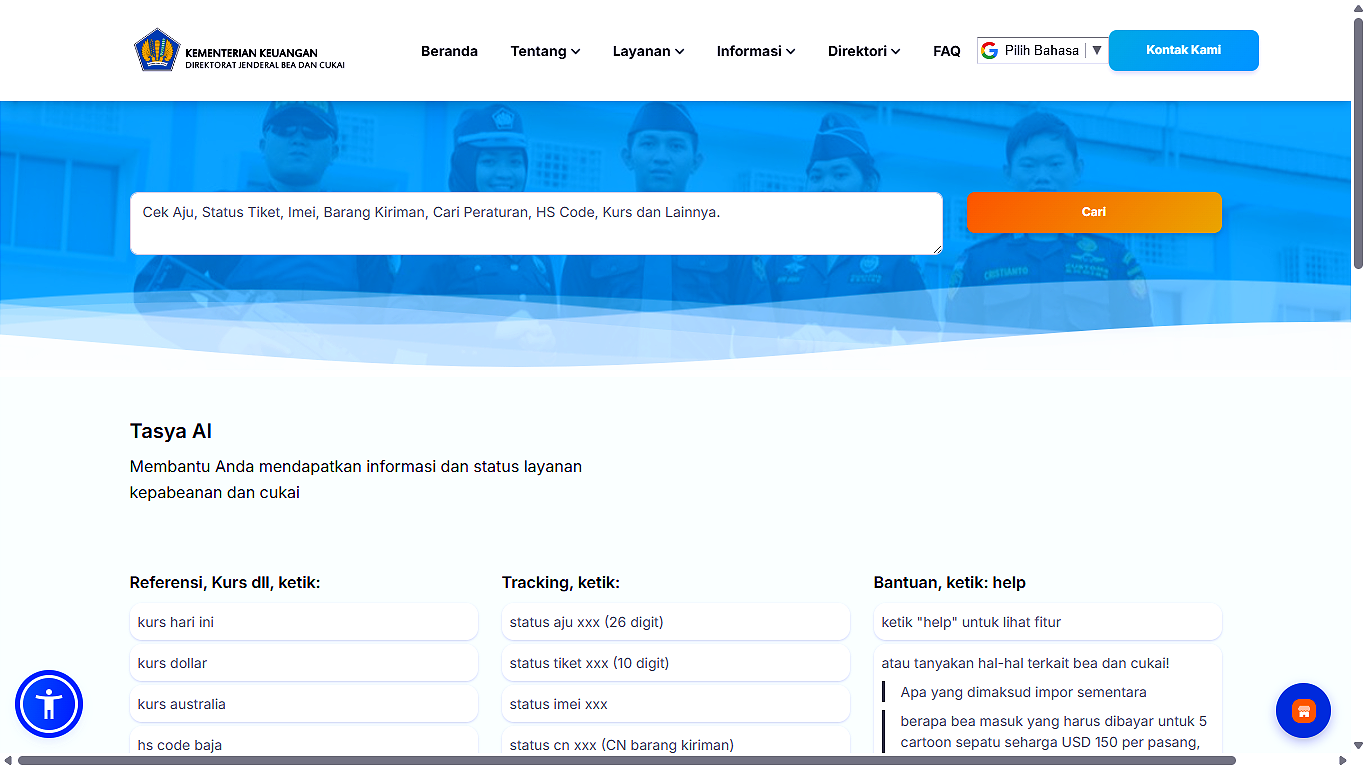Expand the Layanan dropdown menu
This screenshot has width=1365, height=768.
point(648,51)
